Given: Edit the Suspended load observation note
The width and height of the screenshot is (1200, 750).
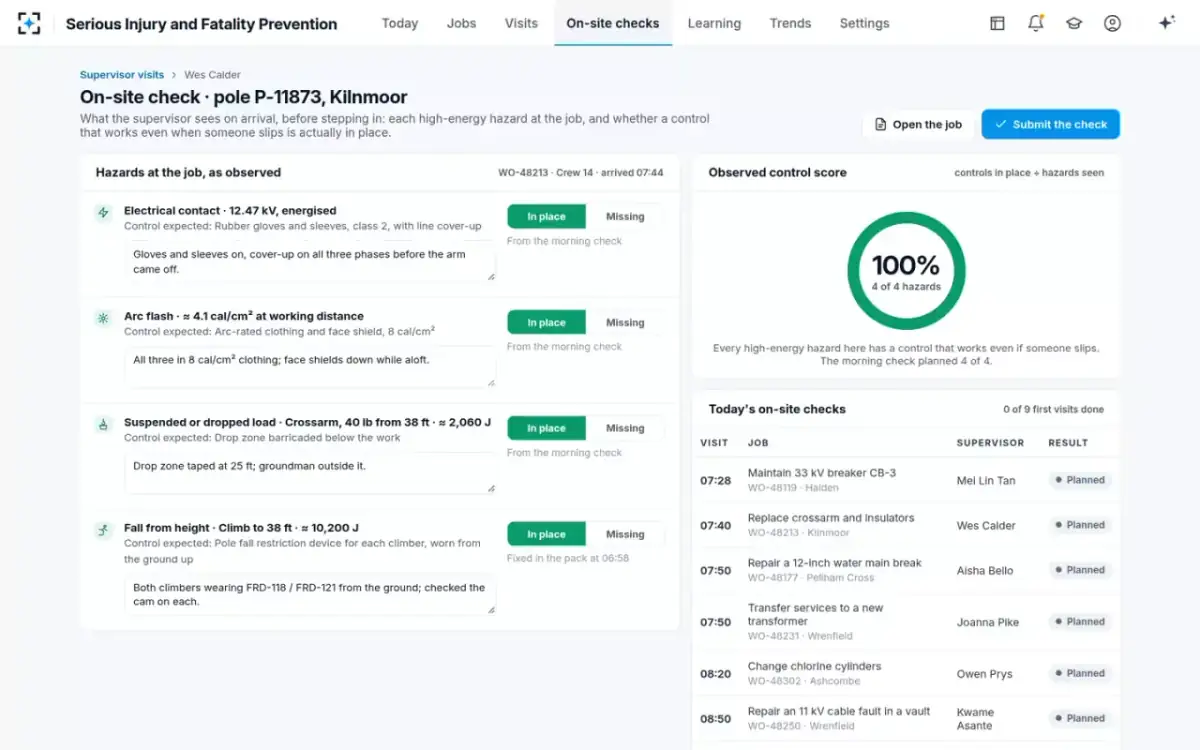Looking at the screenshot, I should 310,473.
